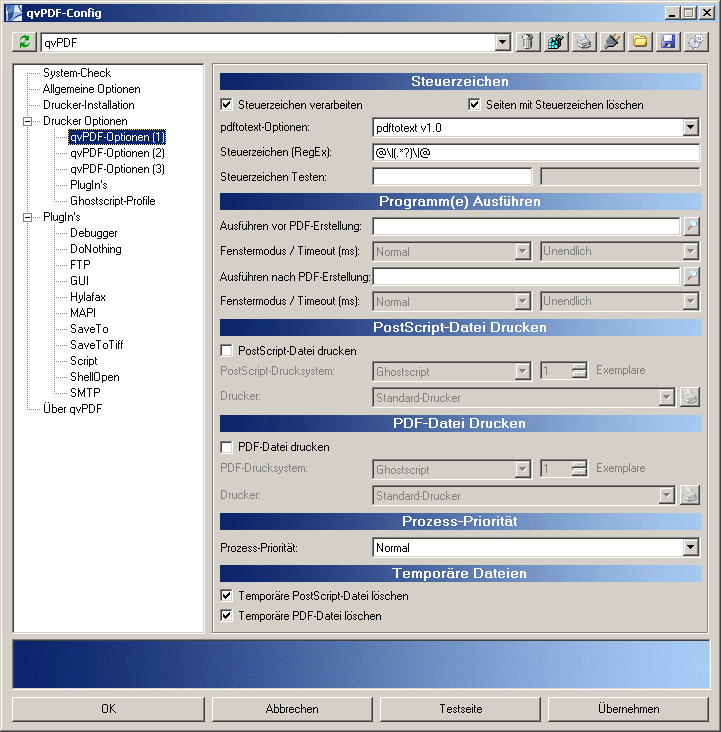Click the yellow folder open icon
The width and height of the screenshot is (721, 732).
tap(640, 42)
